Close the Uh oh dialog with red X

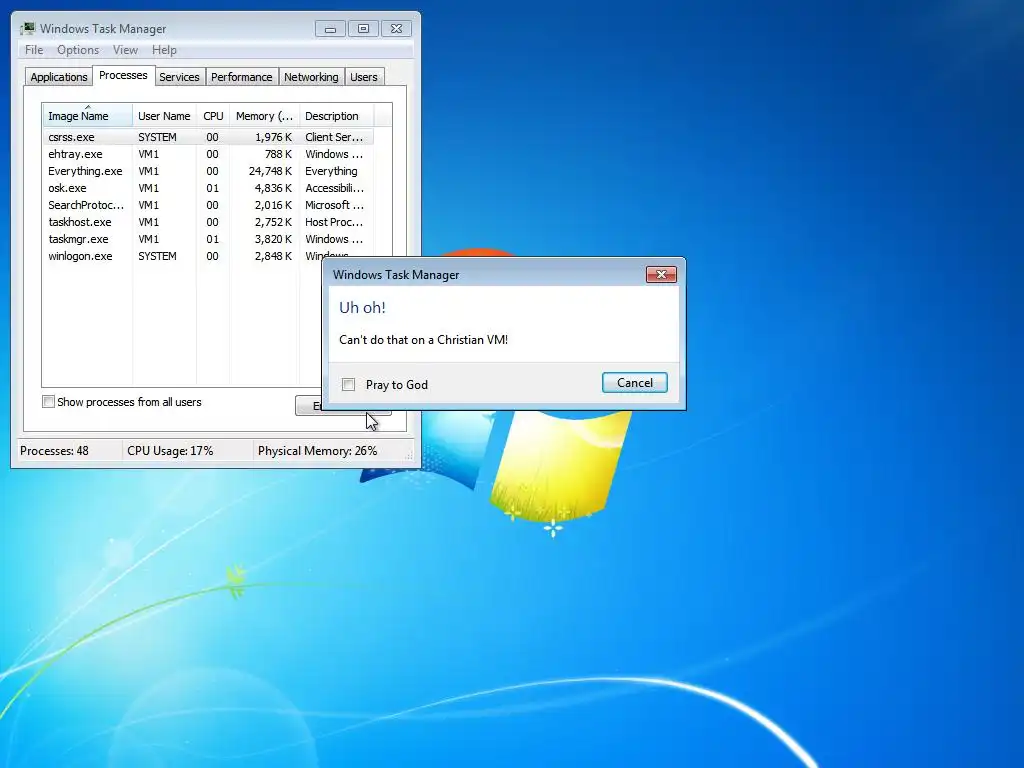(661, 274)
